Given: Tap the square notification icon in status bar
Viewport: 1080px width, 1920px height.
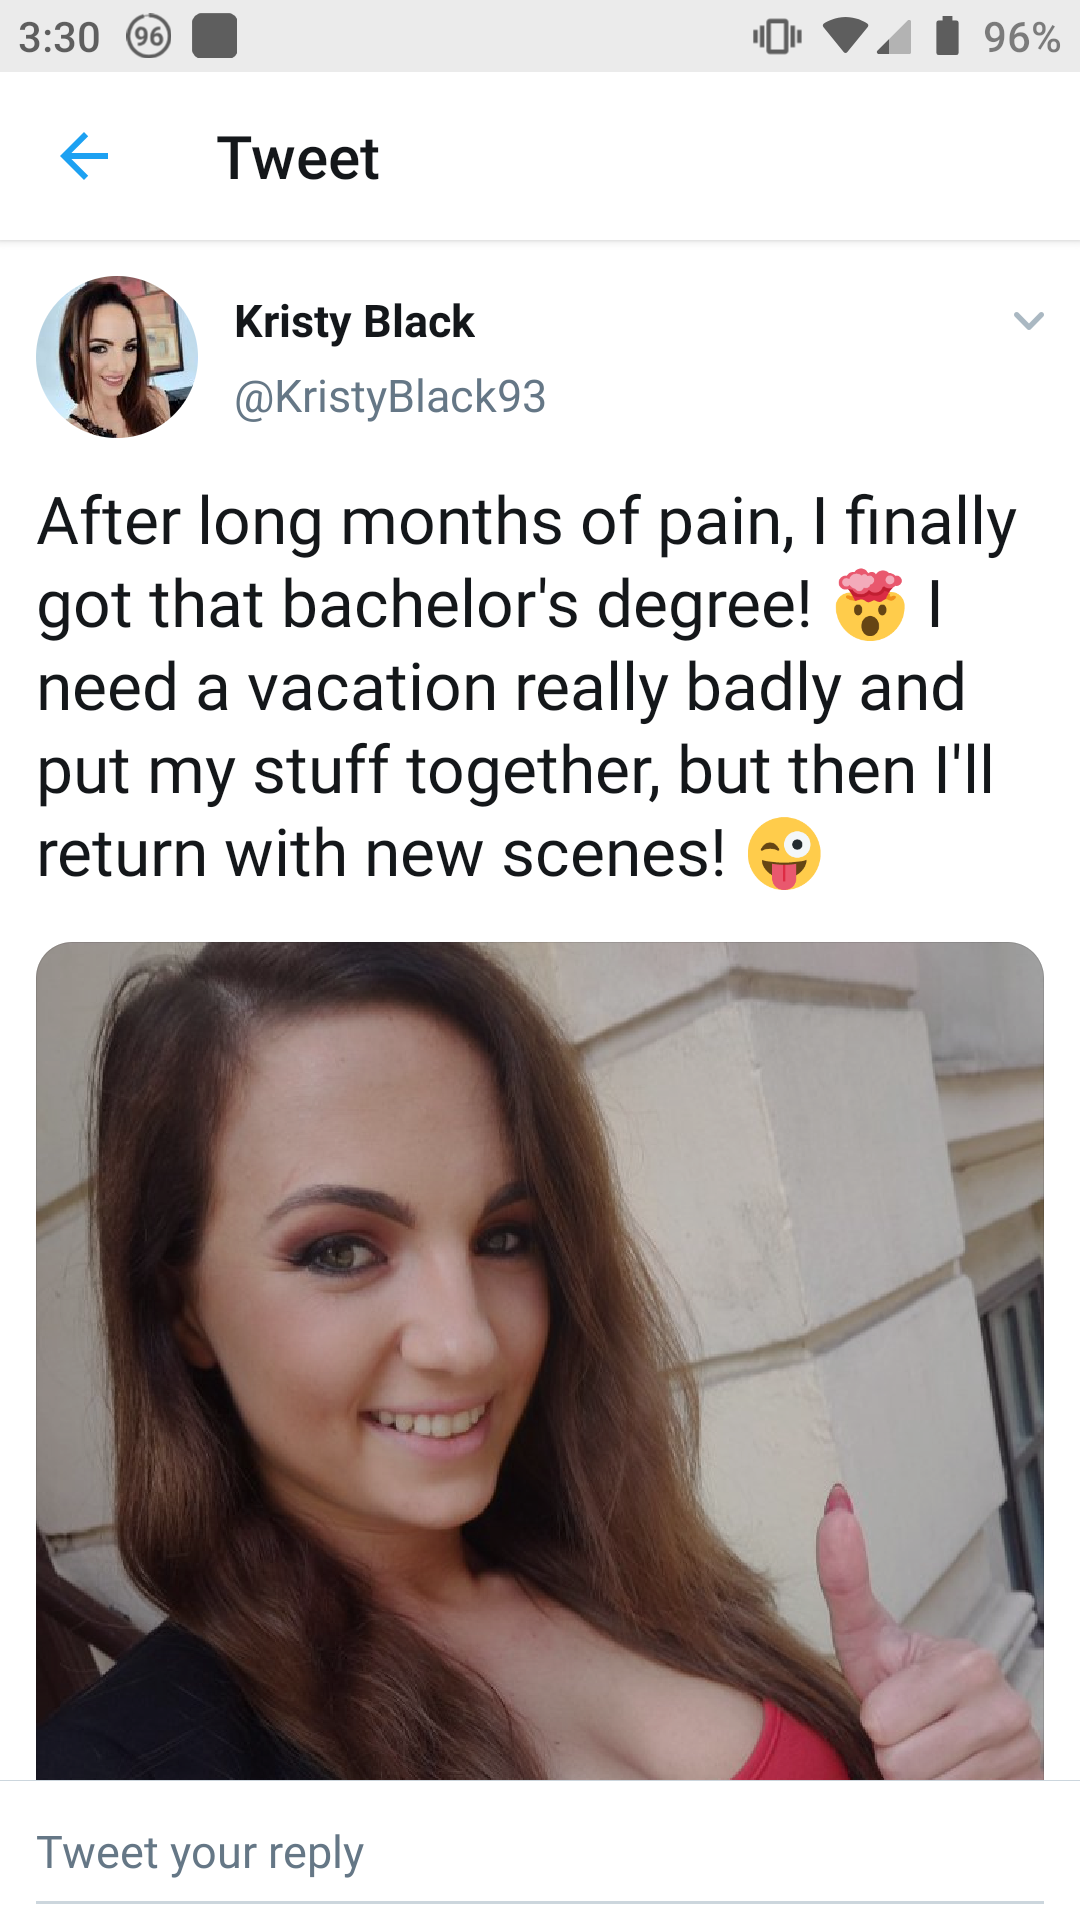Looking at the screenshot, I should point(214,37).
